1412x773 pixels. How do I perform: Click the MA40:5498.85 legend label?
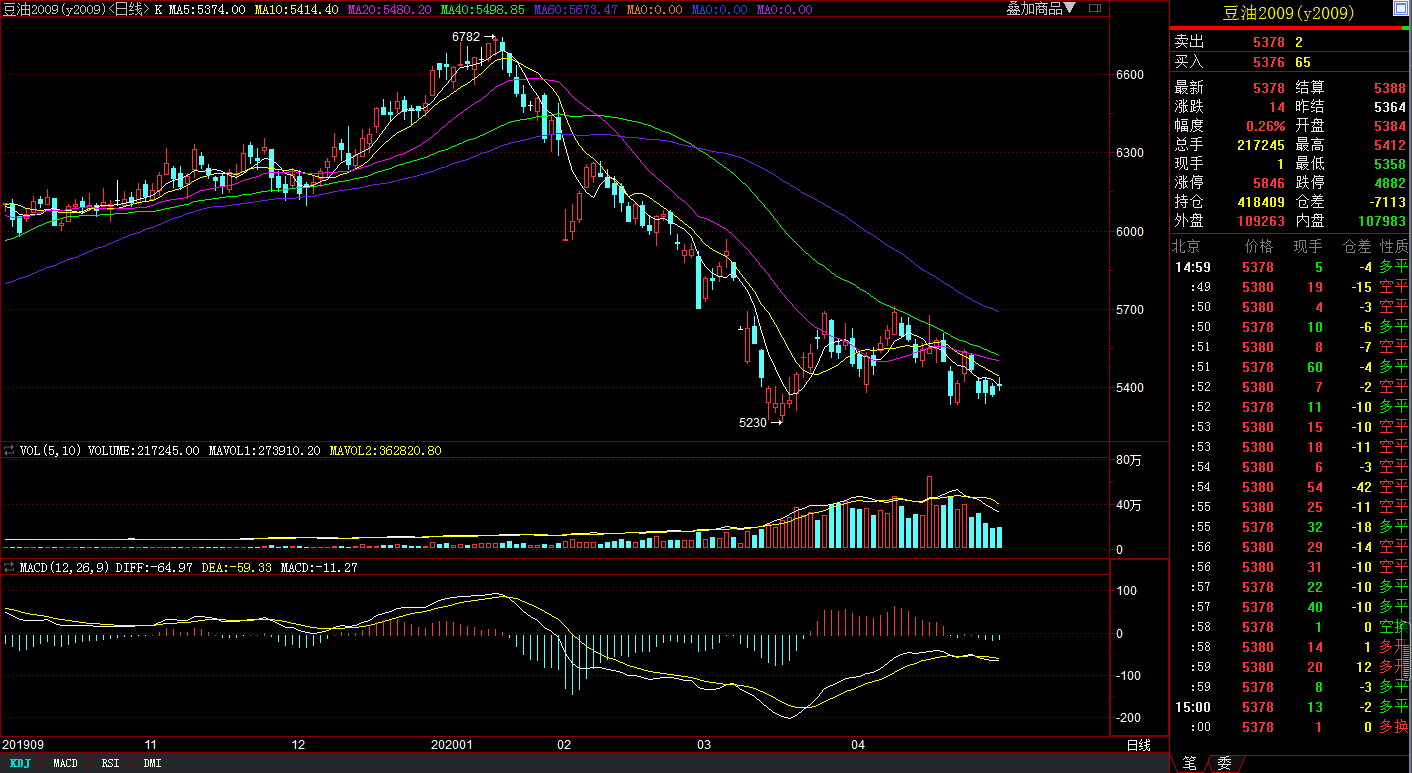483,9
